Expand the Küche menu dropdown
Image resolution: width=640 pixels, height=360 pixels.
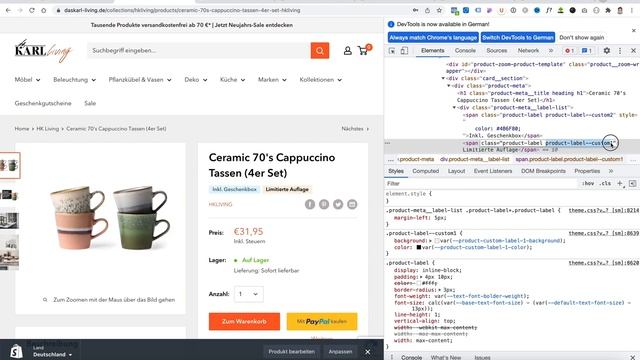tap(233, 80)
